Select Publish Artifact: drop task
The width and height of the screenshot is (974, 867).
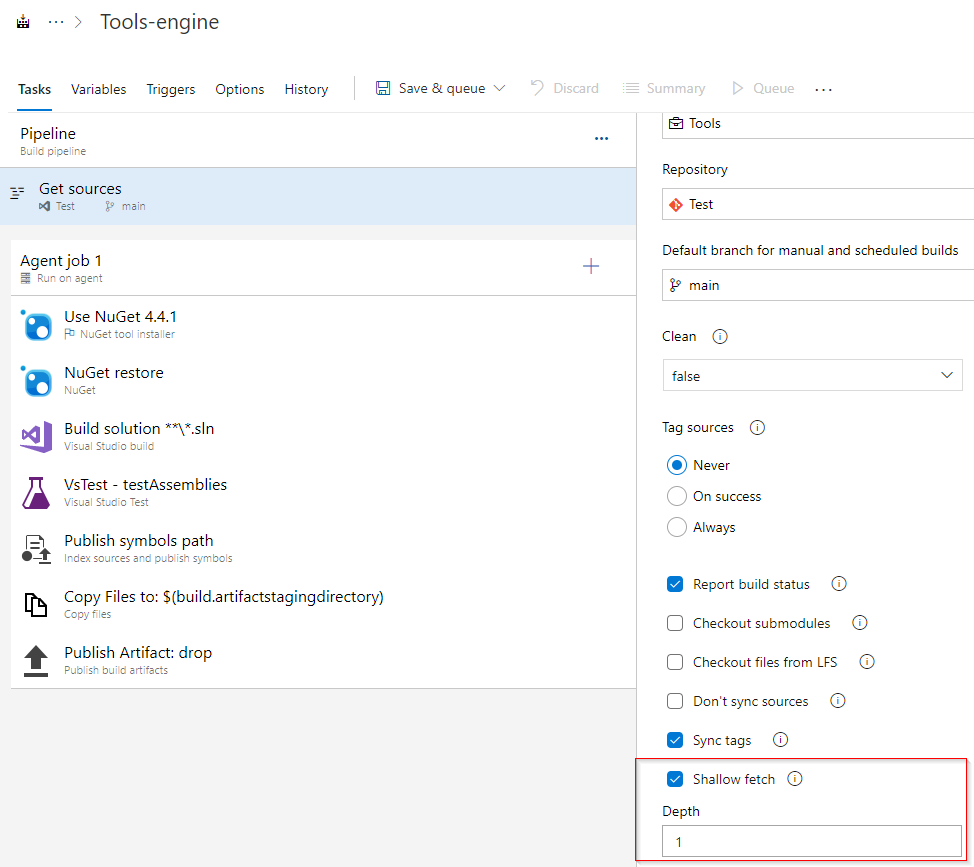[323, 660]
